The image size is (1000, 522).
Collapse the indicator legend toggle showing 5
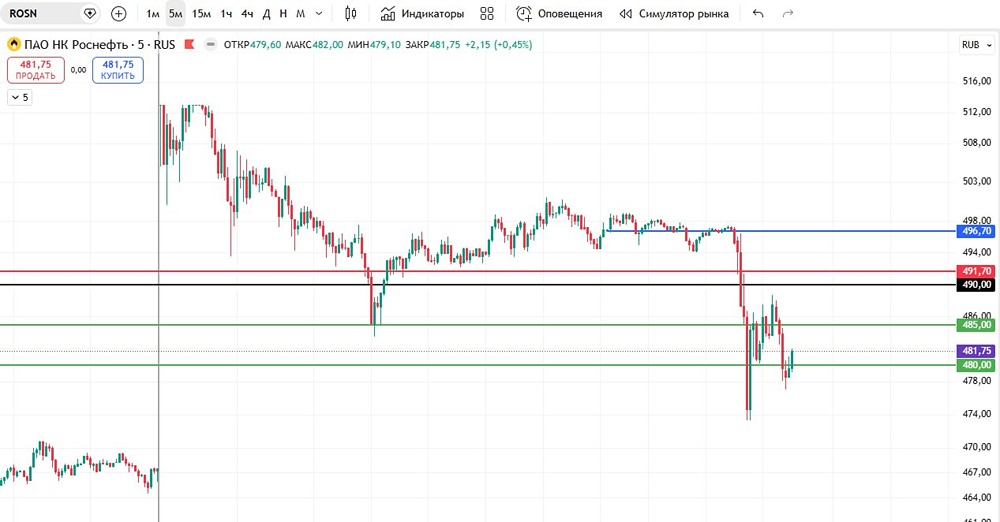[x=20, y=98]
